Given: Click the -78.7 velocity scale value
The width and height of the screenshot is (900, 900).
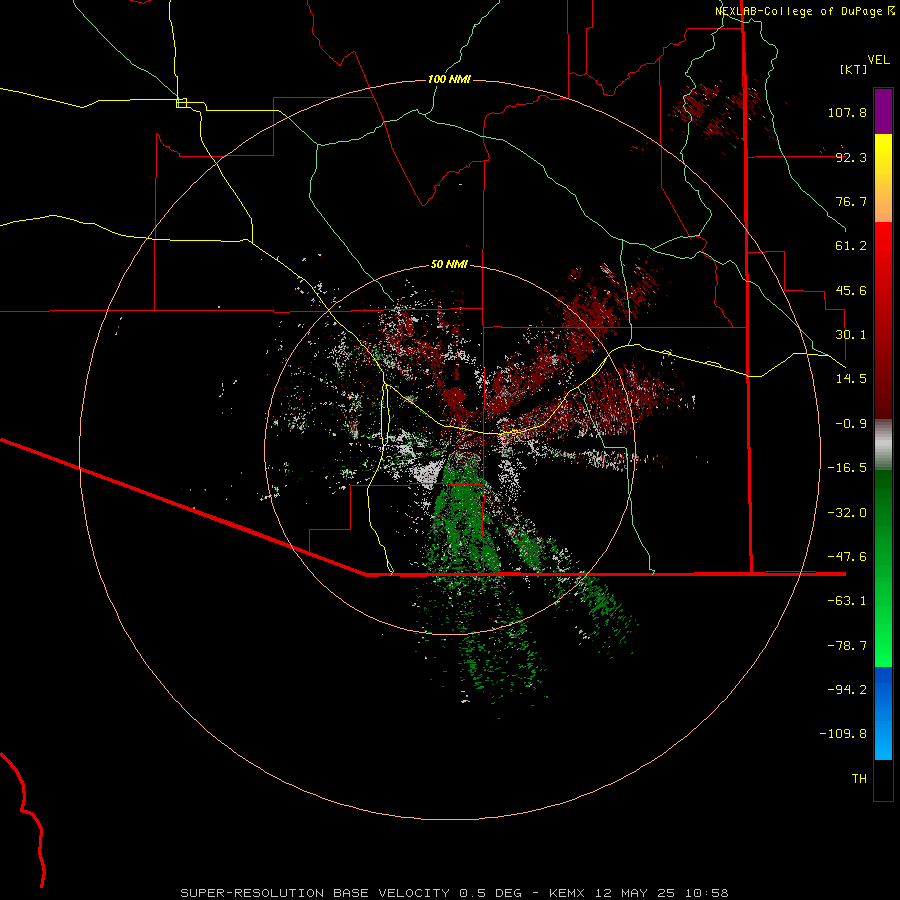Looking at the screenshot, I should (847, 646).
